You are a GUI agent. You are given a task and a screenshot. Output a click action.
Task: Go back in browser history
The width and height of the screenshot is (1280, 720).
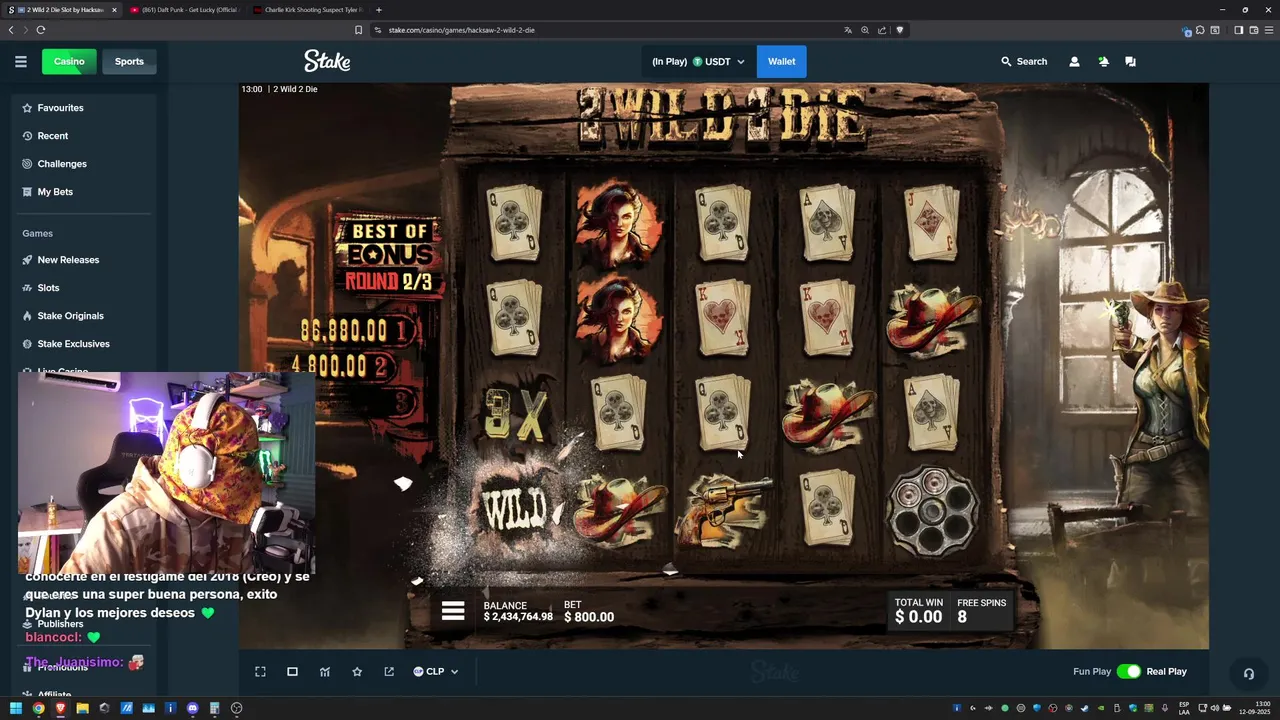click(x=11, y=30)
